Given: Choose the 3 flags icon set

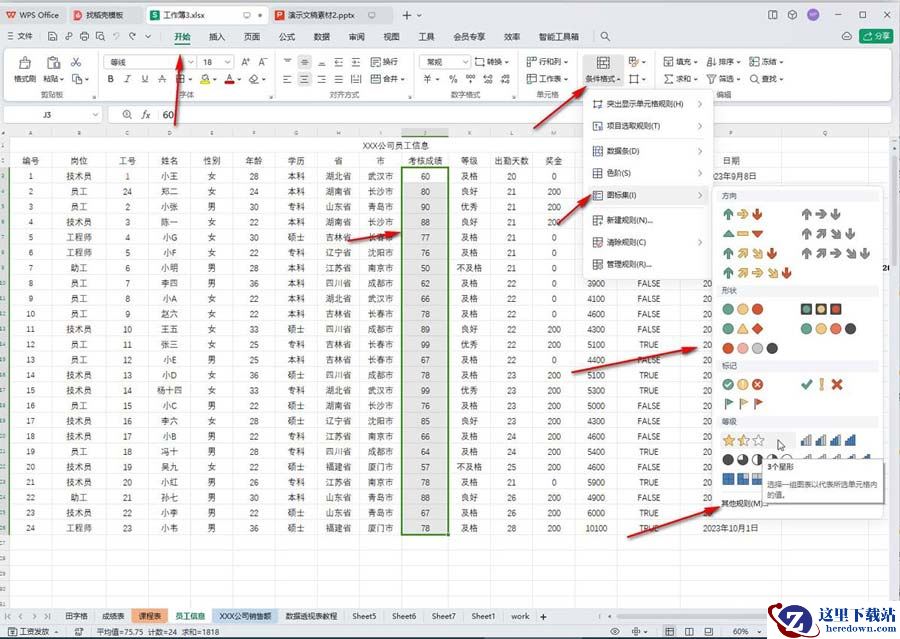Looking at the screenshot, I should click(743, 404).
